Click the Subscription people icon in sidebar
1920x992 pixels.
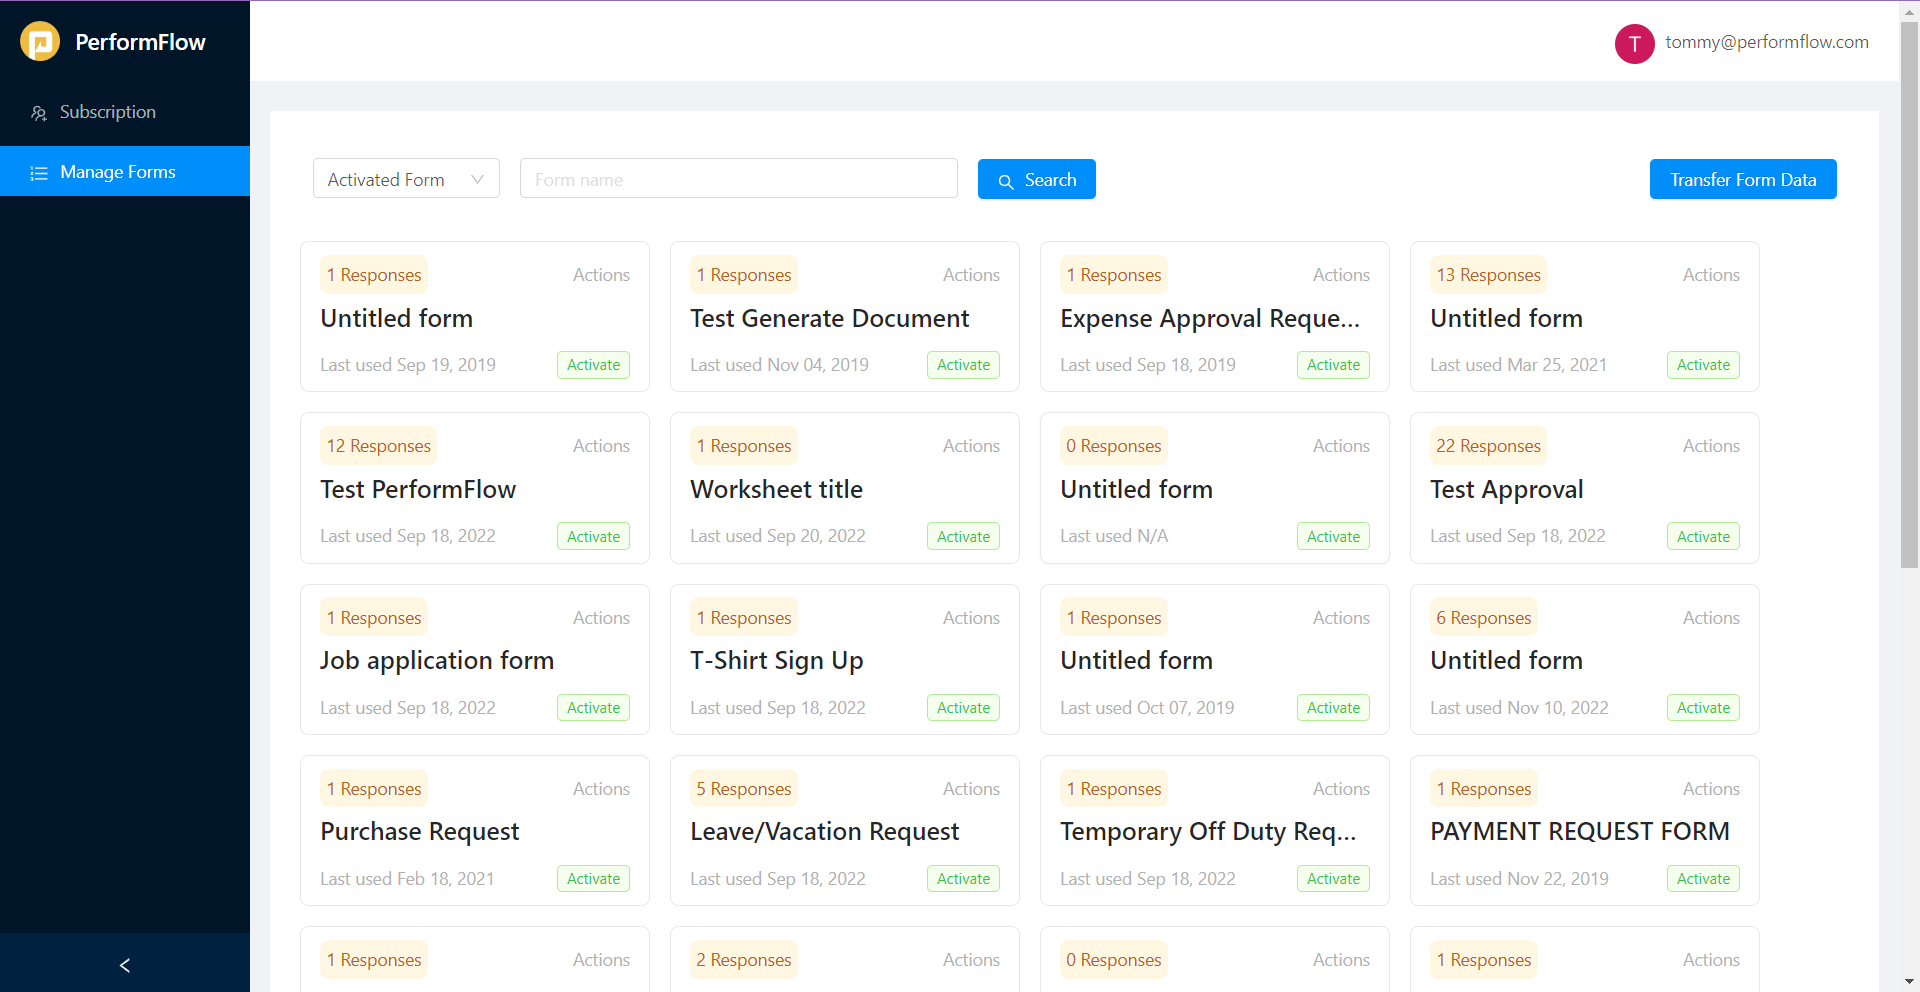[38, 112]
